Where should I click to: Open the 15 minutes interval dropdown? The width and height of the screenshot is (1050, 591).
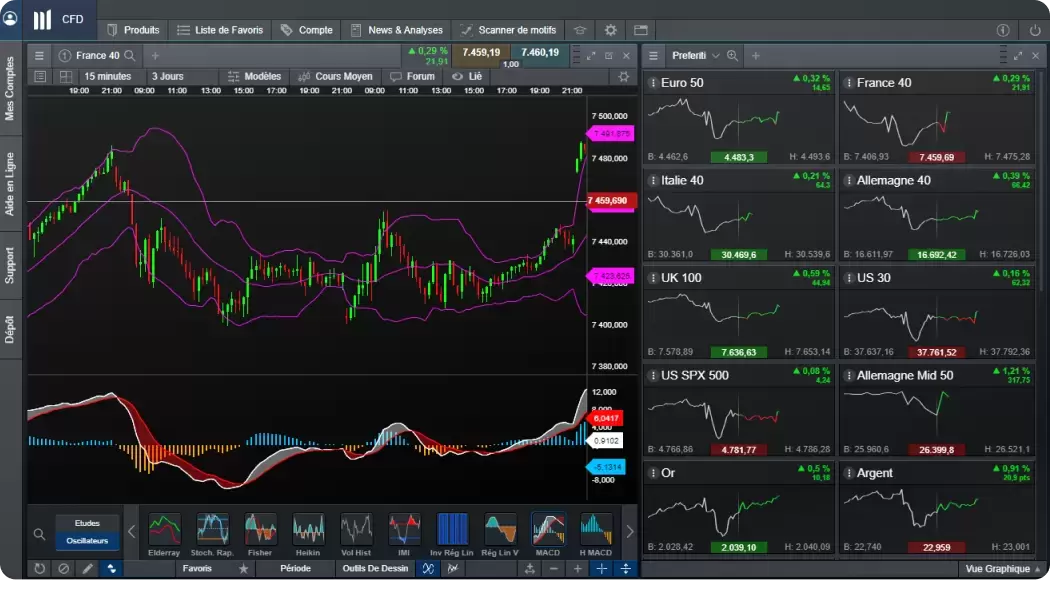point(107,77)
